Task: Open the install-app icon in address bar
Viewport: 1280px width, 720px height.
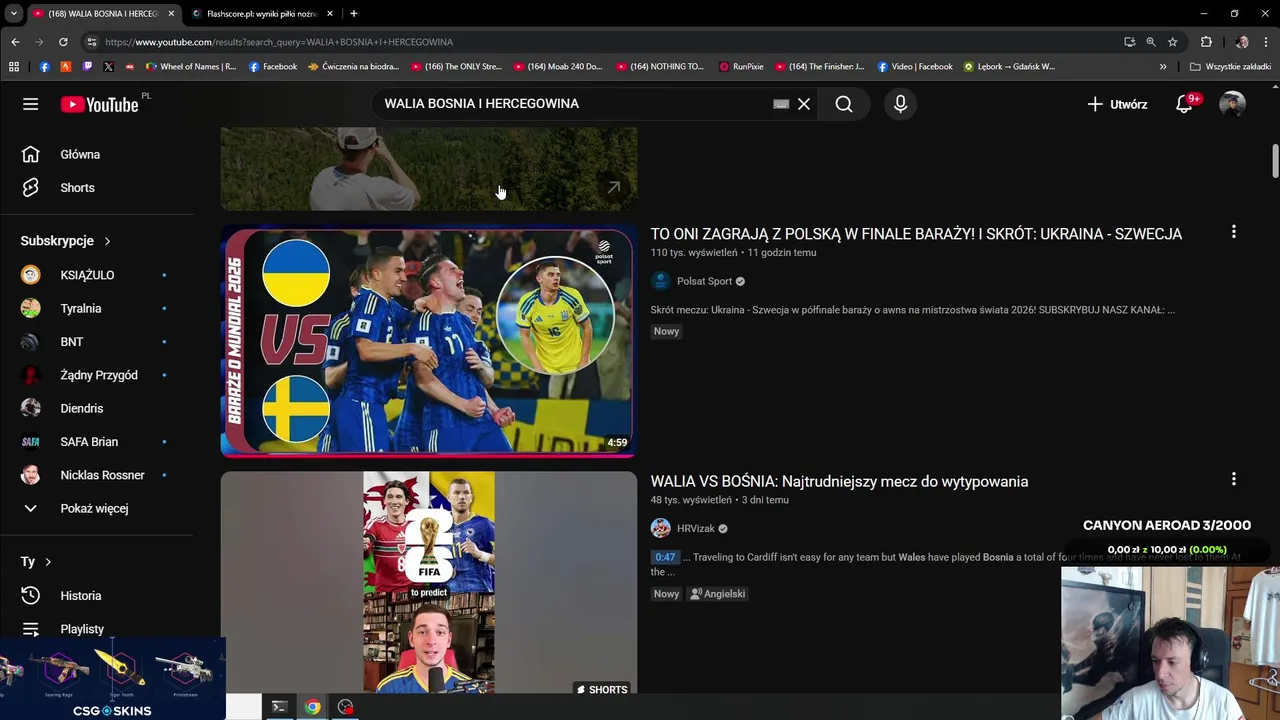Action: (1129, 42)
